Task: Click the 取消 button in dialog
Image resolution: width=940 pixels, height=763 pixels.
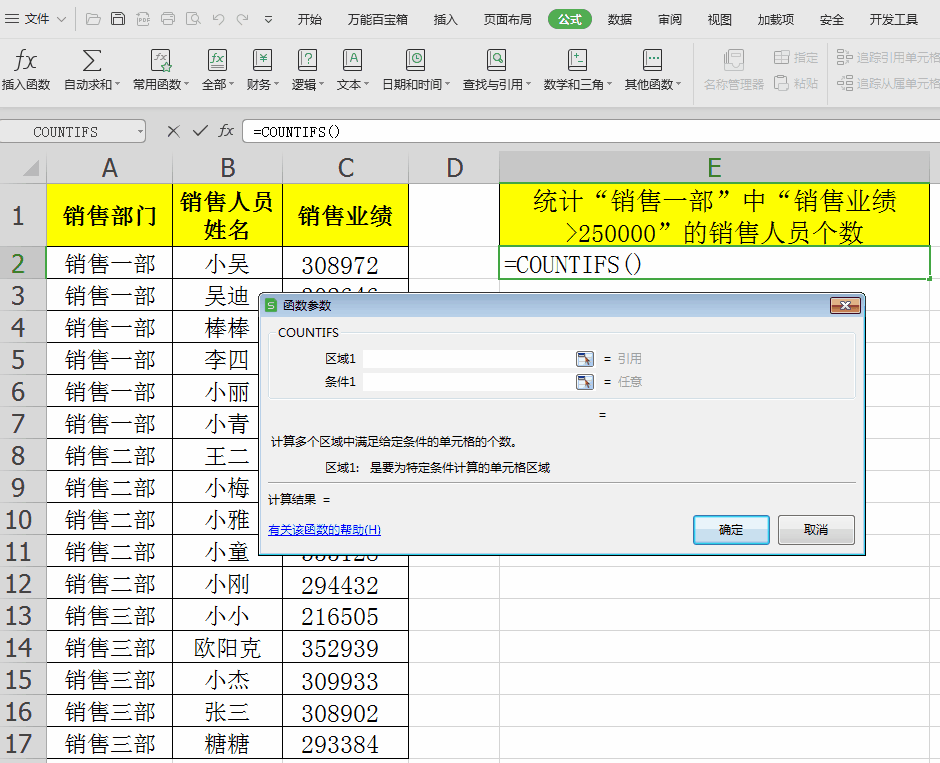Action: point(816,530)
